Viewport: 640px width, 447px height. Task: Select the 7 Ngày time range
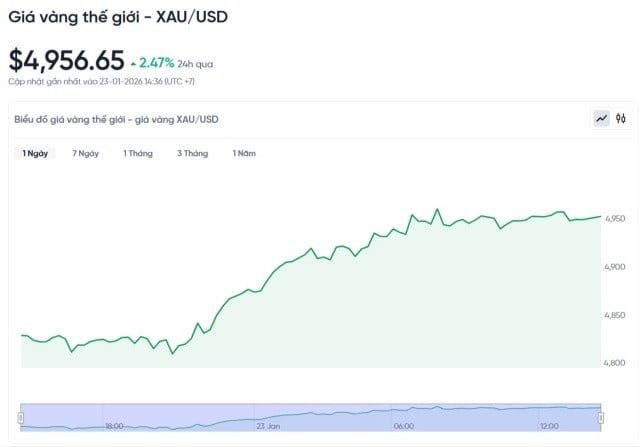point(85,153)
